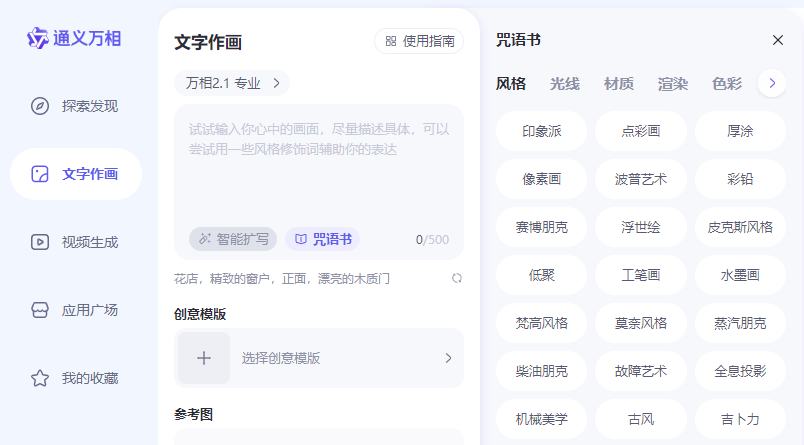
Task: Select the 吉卜力 style tag
Action: [x=740, y=419]
